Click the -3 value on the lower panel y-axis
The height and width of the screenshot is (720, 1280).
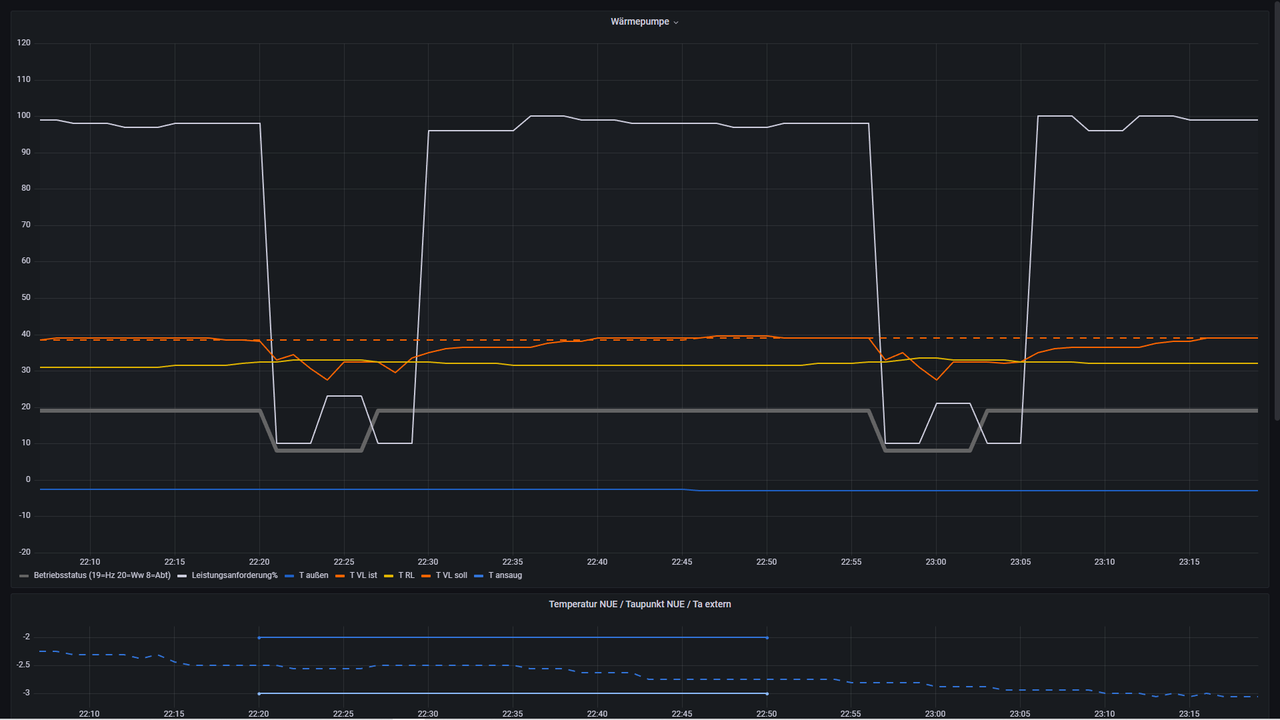click(x=25, y=693)
